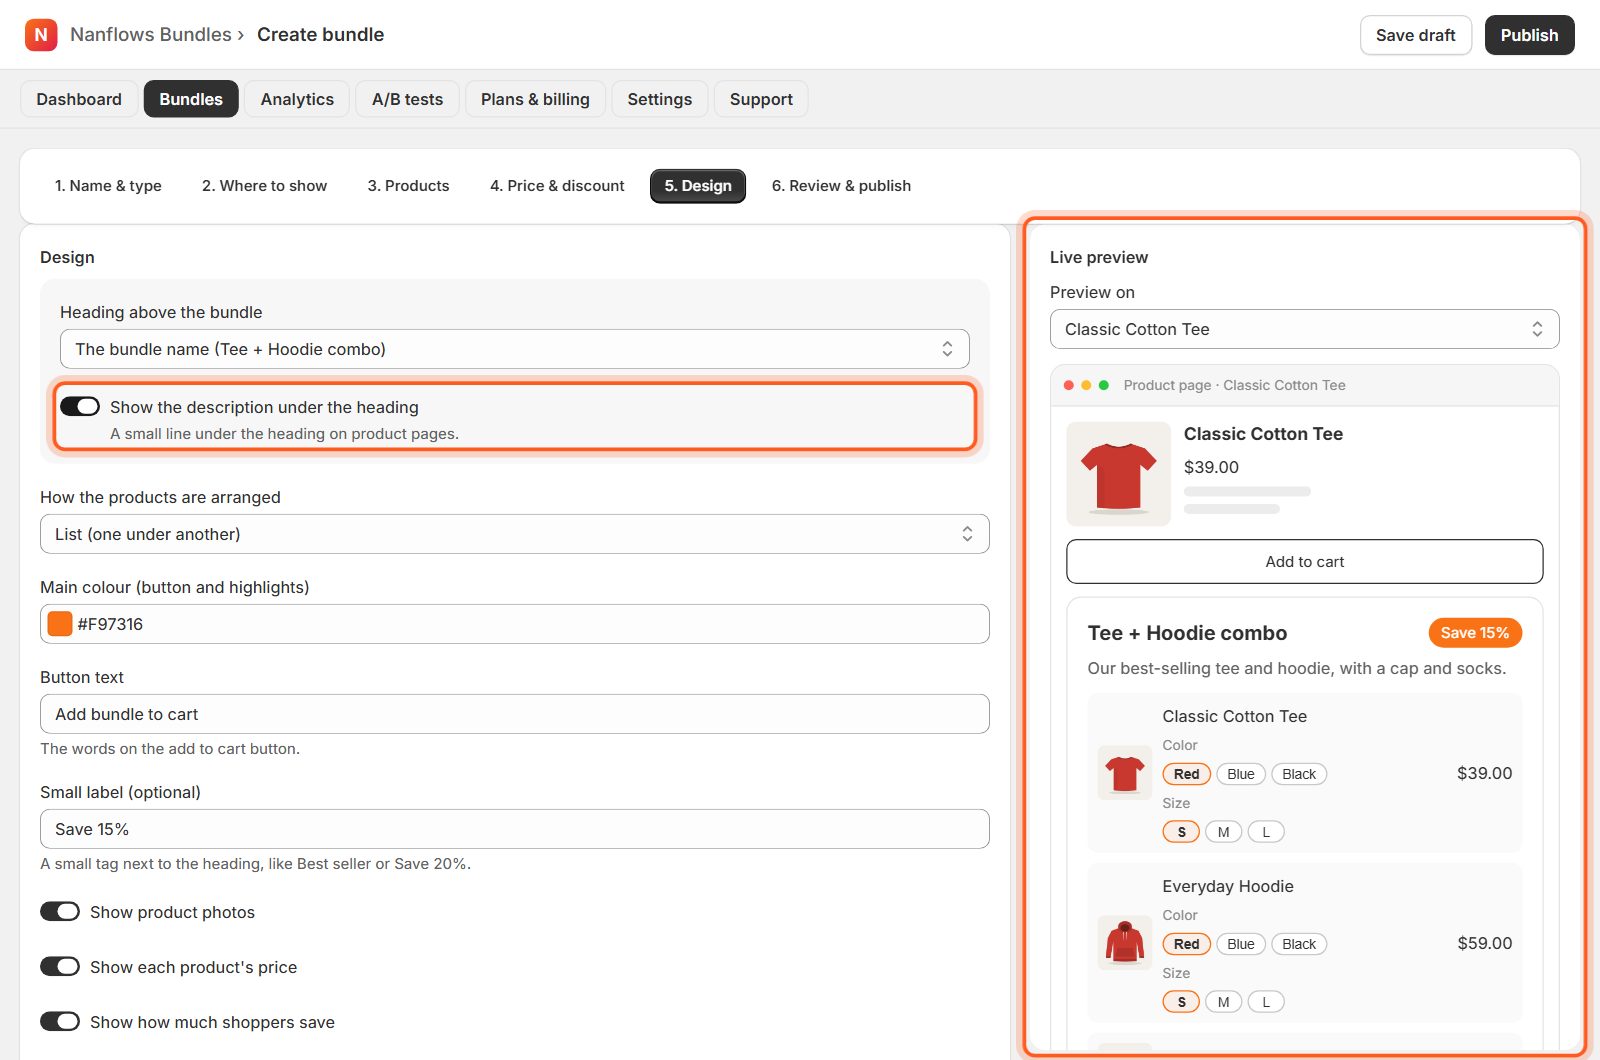
Task: Toggle Show each product's price
Action: 60,967
